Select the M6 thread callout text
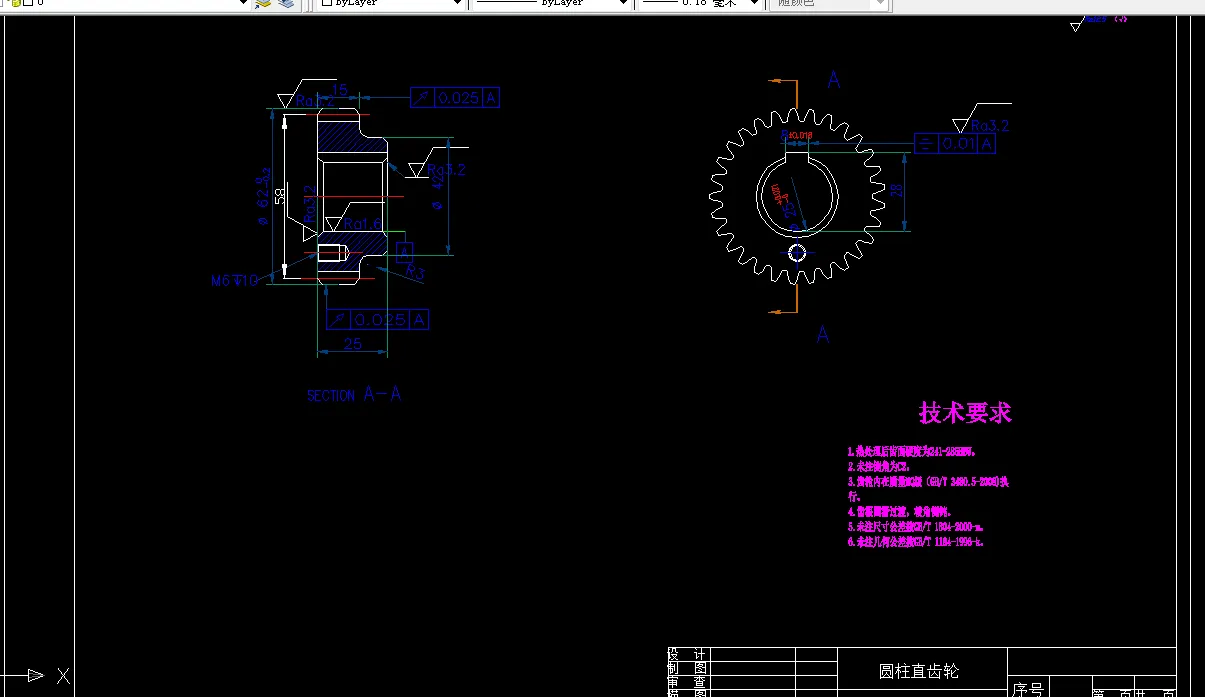The width and height of the screenshot is (1205, 697). coord(235,281)
